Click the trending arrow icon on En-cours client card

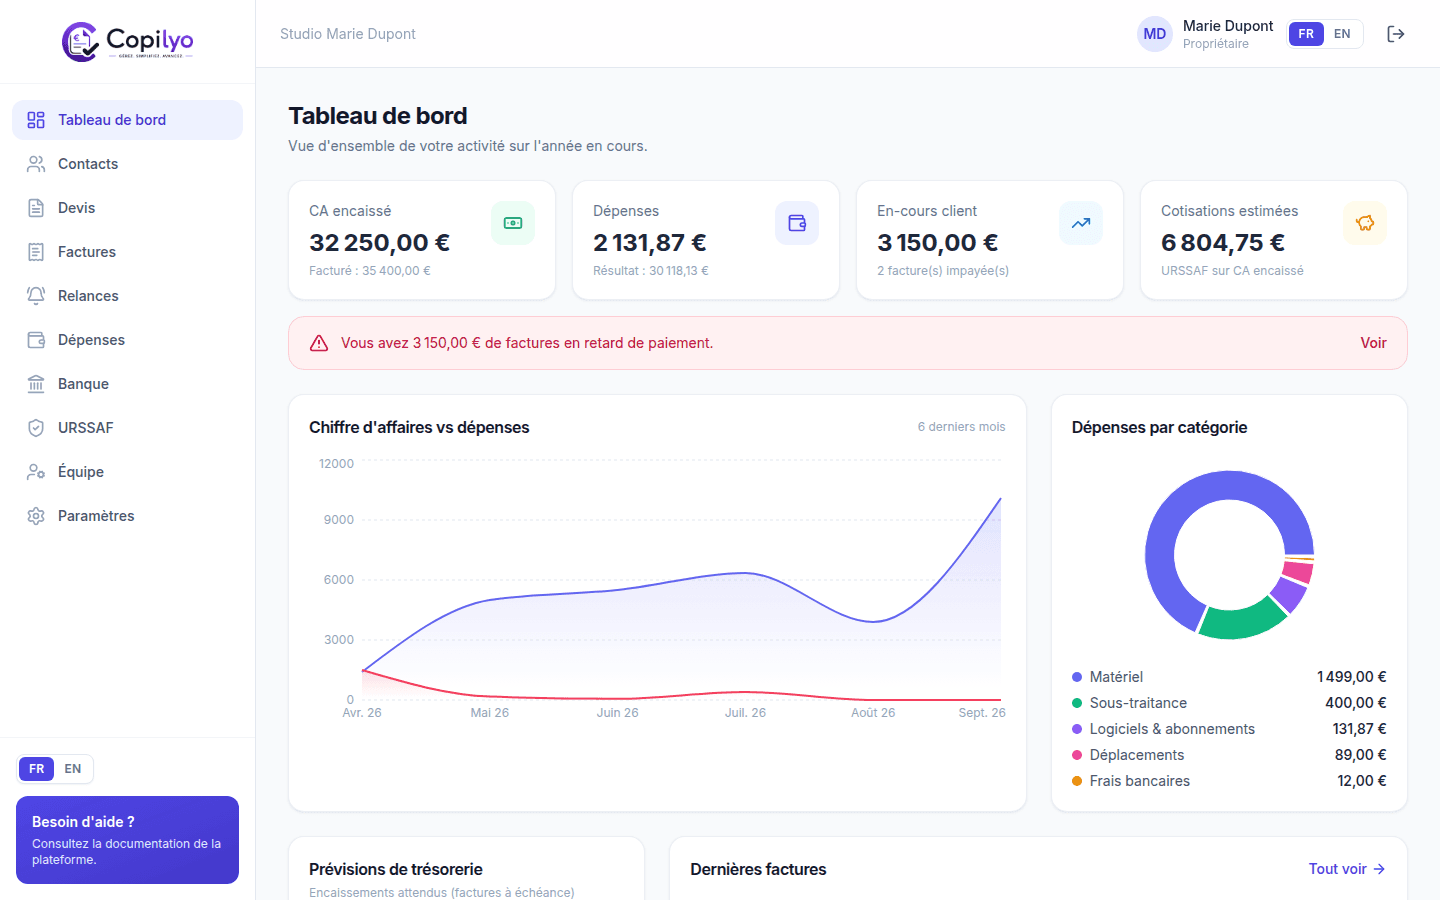pyautogui.click(x=1081, y=223)
